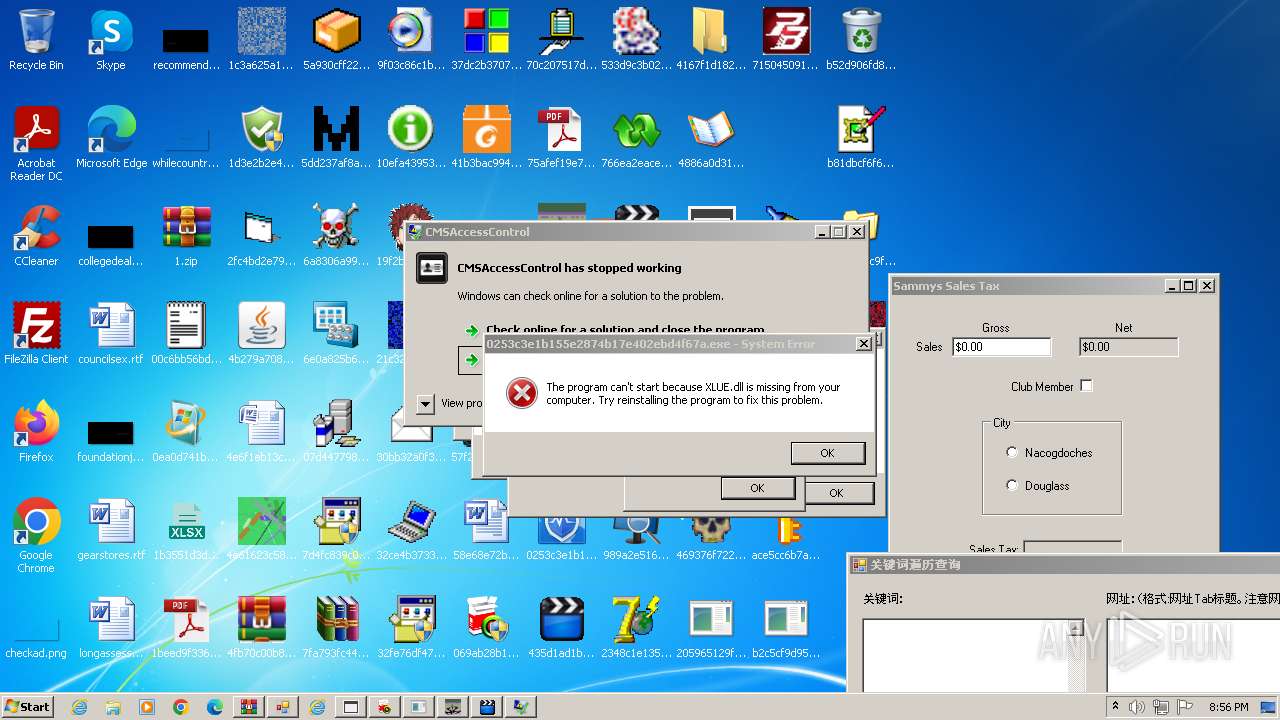Select the green info icon 10efa43953...
The image size is (1280, 720).
pos(411,138)
